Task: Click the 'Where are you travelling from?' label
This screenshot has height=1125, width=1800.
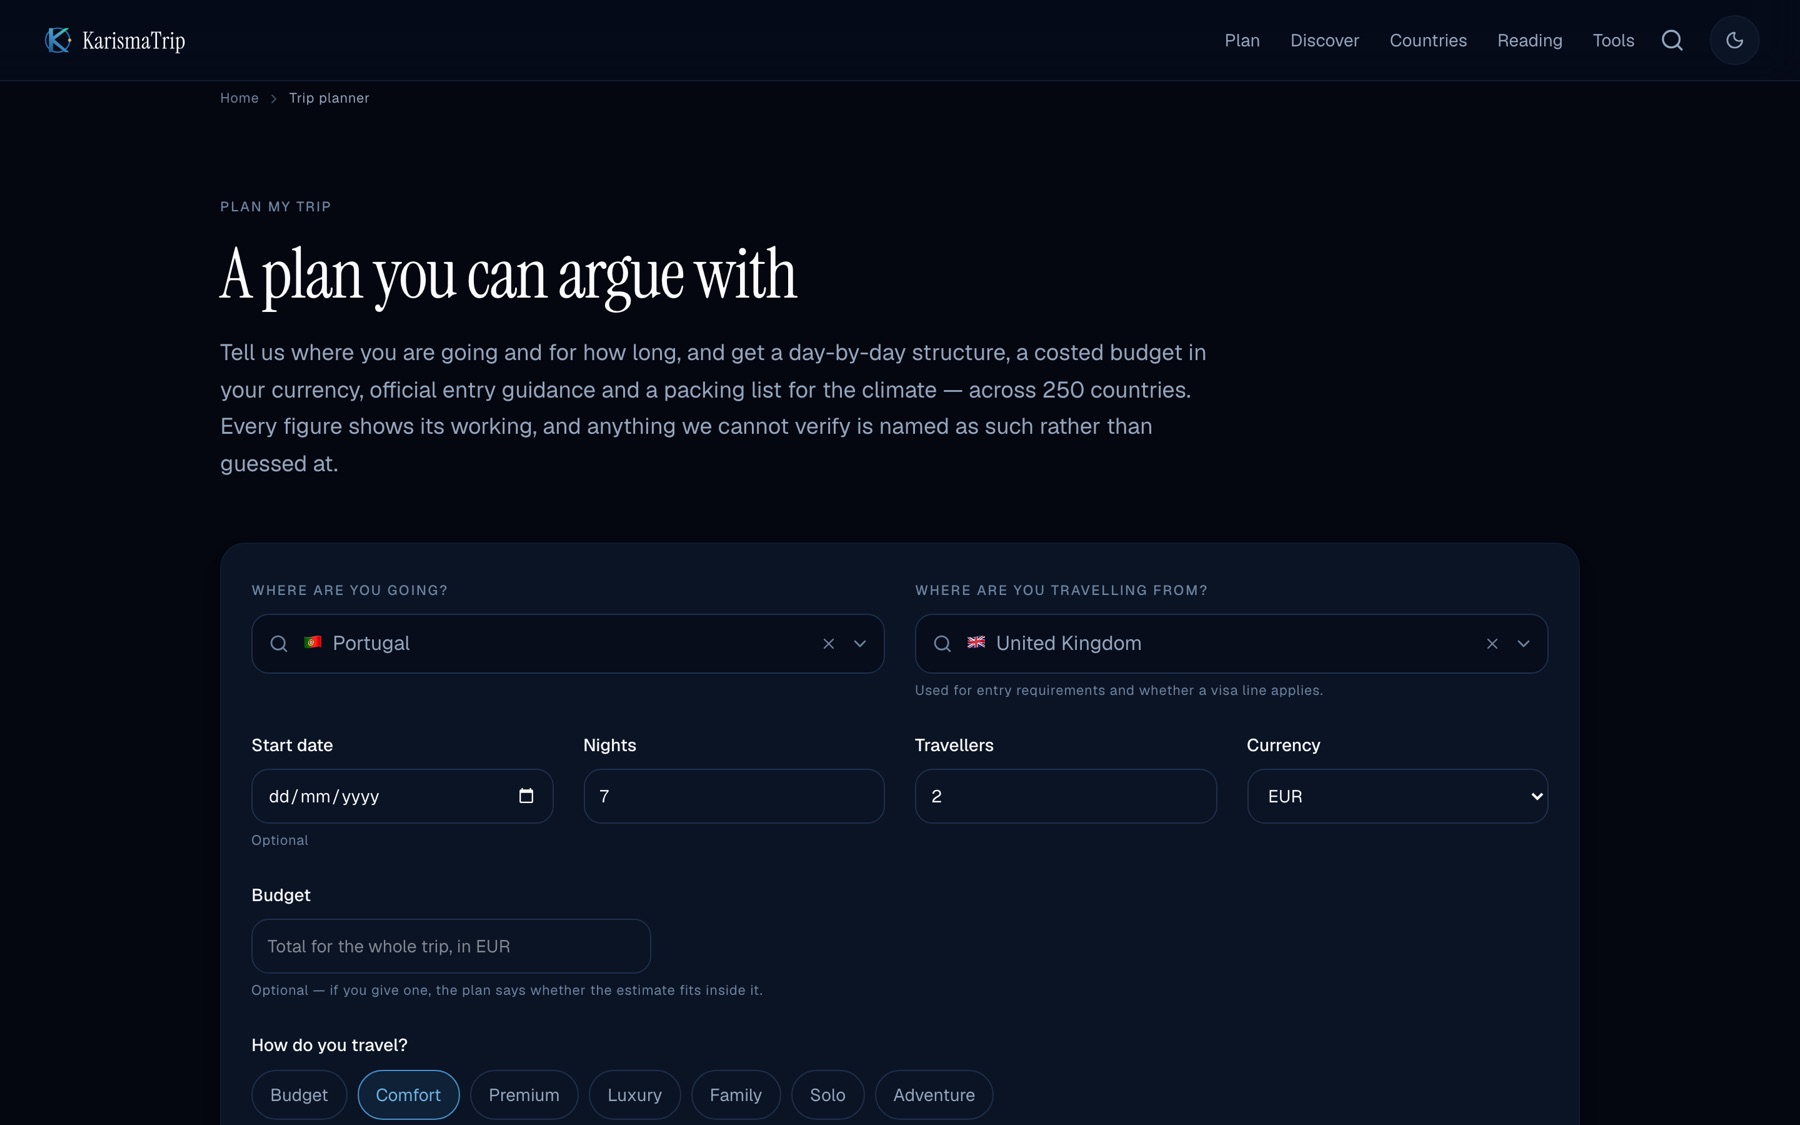Action: [1061, 591]
